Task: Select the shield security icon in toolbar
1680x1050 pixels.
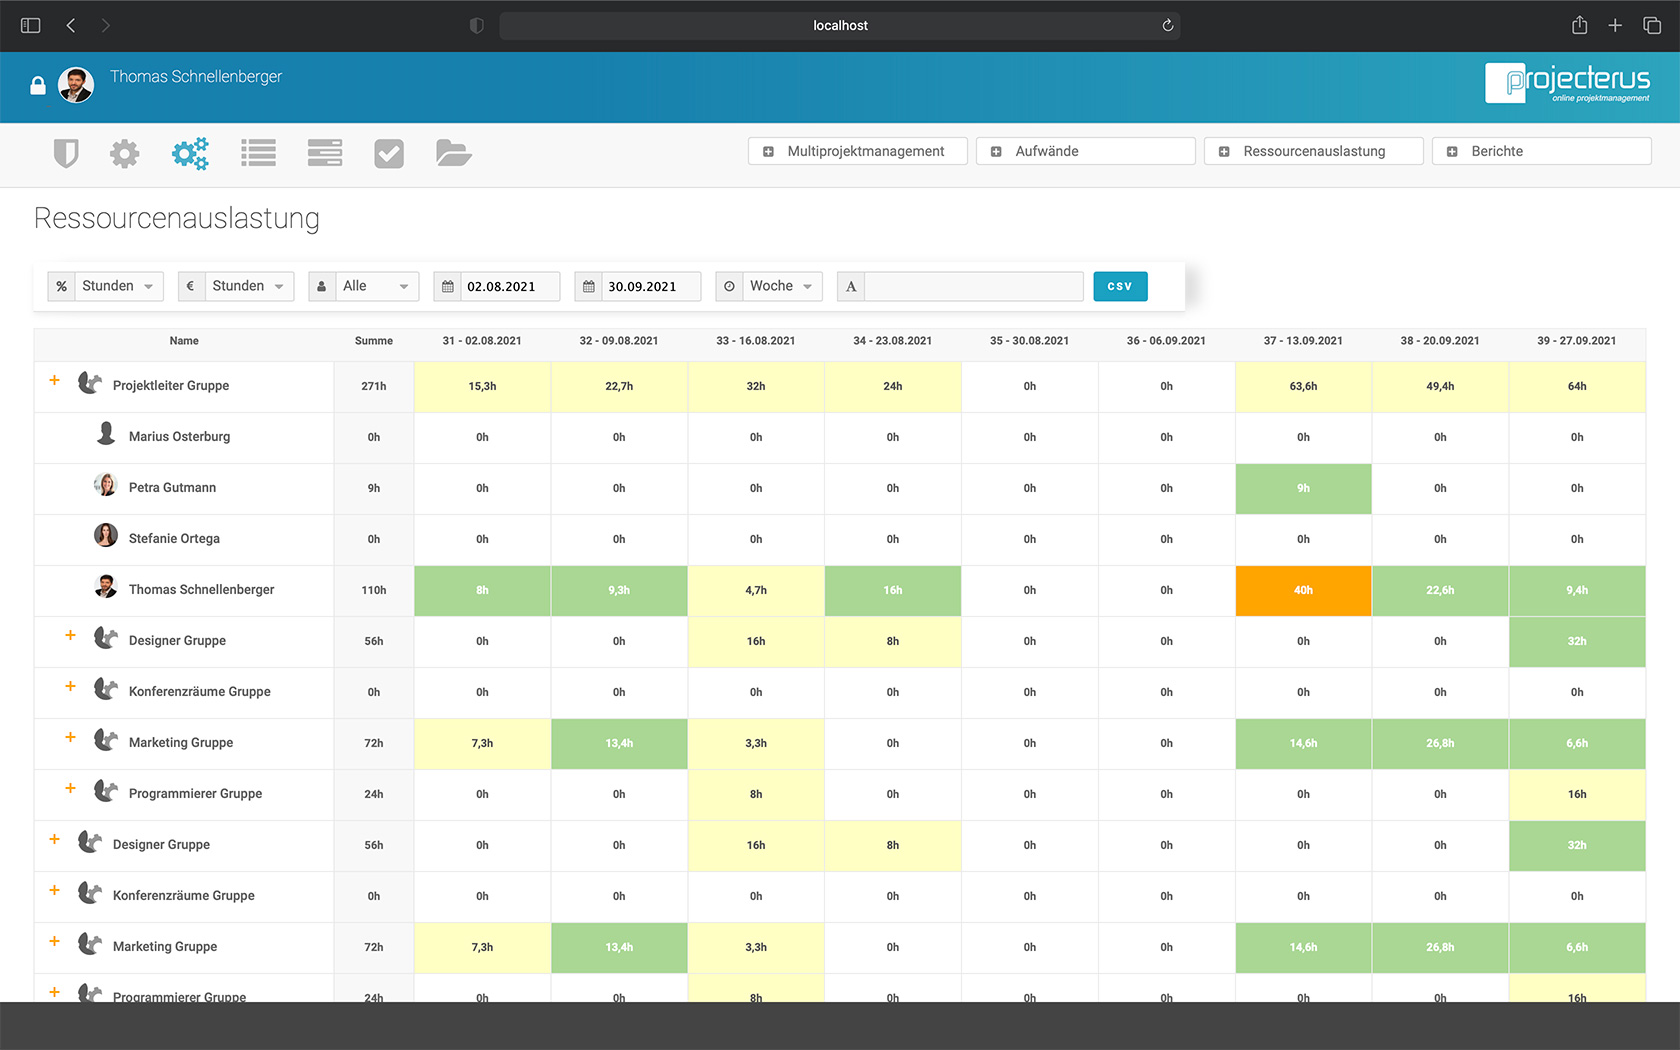Action: (x=66, y=153)
